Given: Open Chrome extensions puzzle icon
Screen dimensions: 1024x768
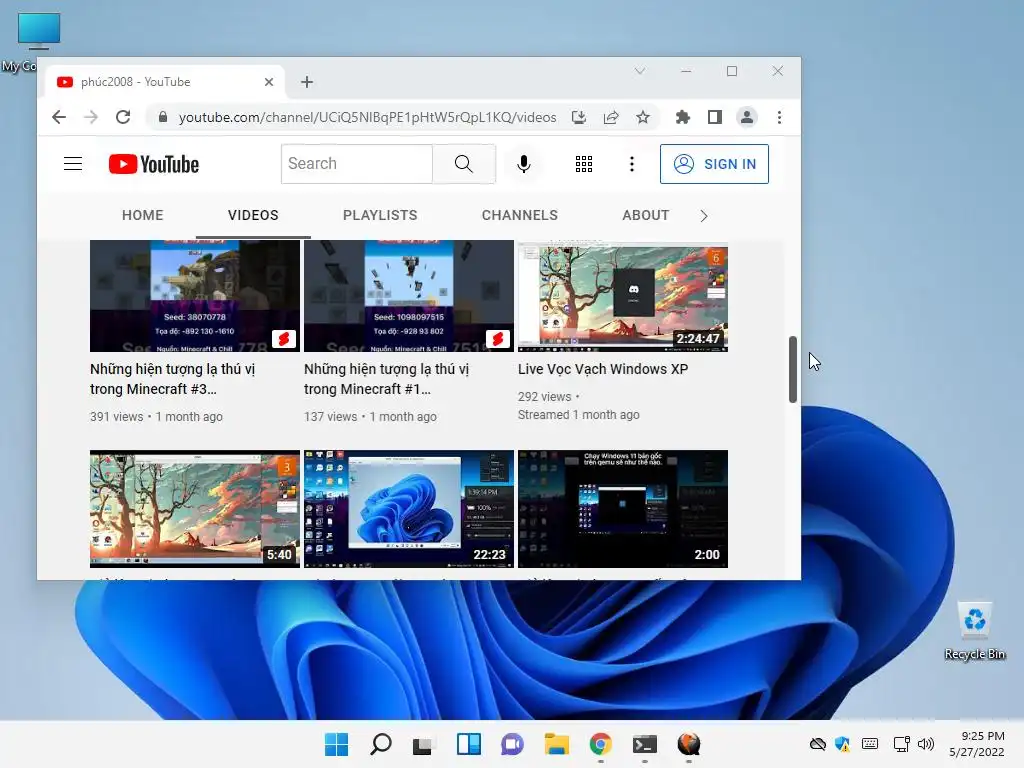Looking at the screenshot, I should point(682,117).
